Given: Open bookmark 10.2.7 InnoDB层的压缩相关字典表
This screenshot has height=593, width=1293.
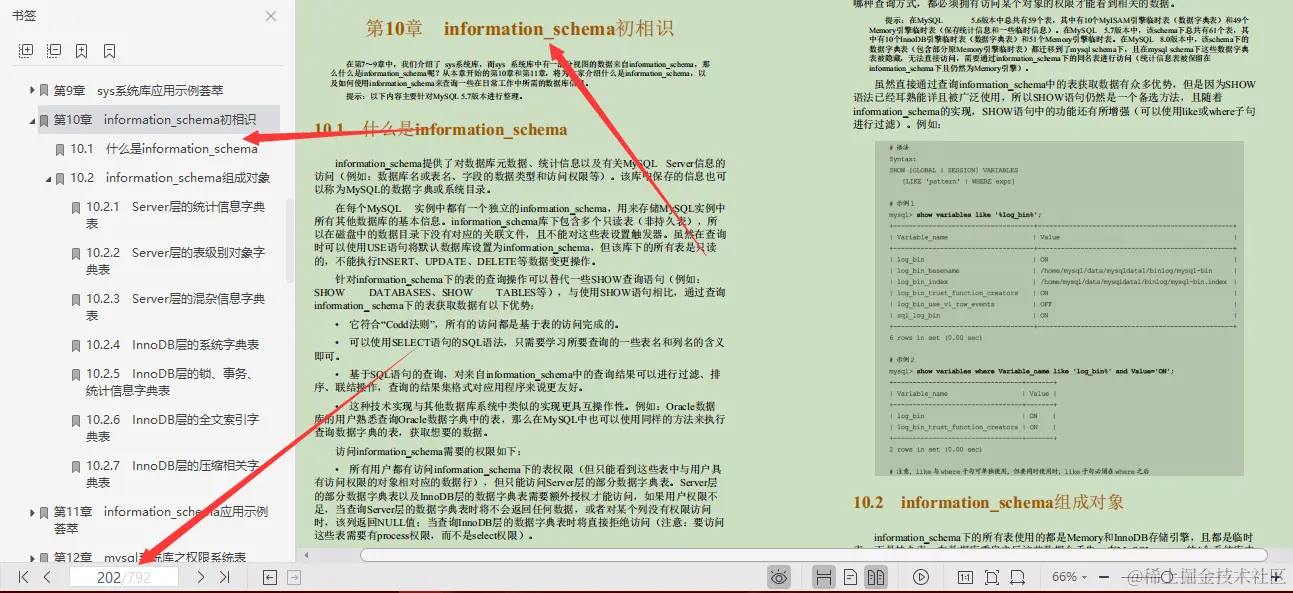Looking at the screenshot, I should [172, 474].
